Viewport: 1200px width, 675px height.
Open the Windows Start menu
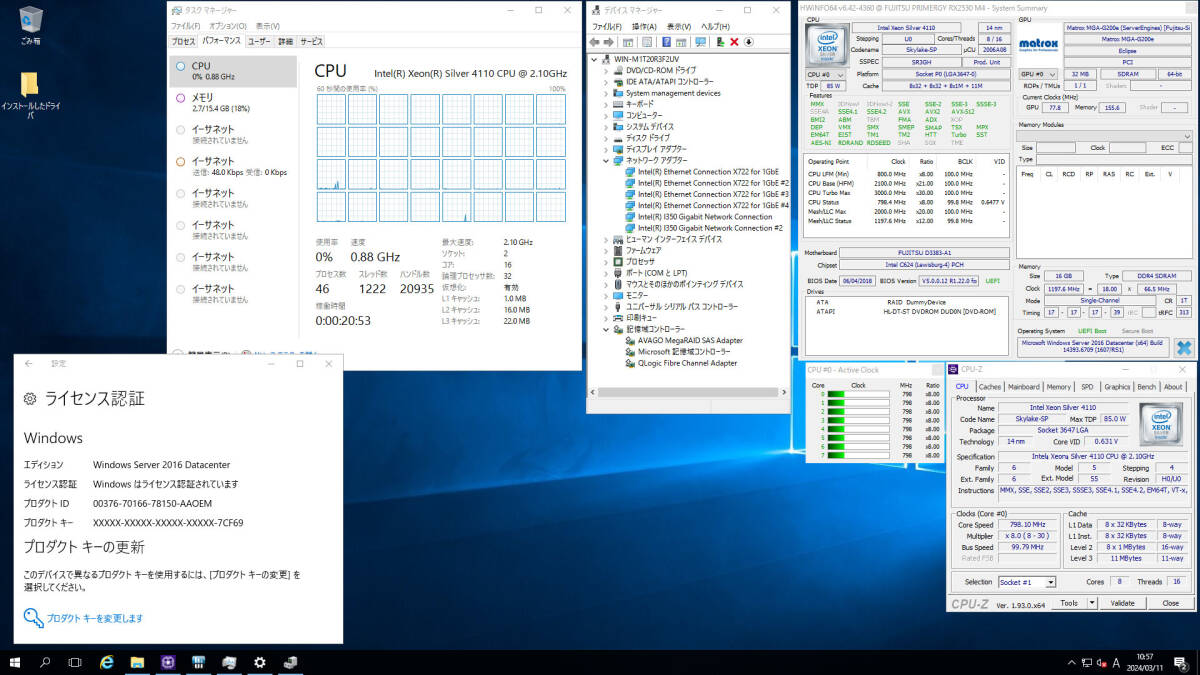click(15, 662)
